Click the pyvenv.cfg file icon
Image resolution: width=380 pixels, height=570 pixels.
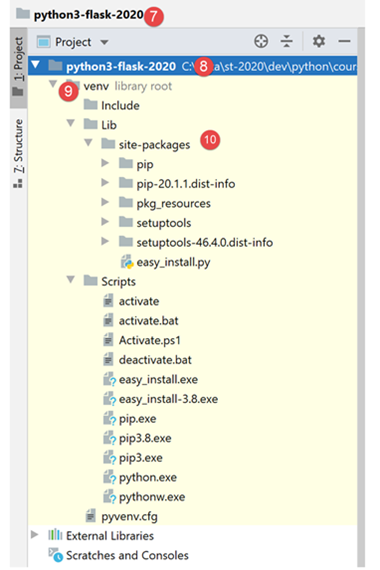coord(91,516)
